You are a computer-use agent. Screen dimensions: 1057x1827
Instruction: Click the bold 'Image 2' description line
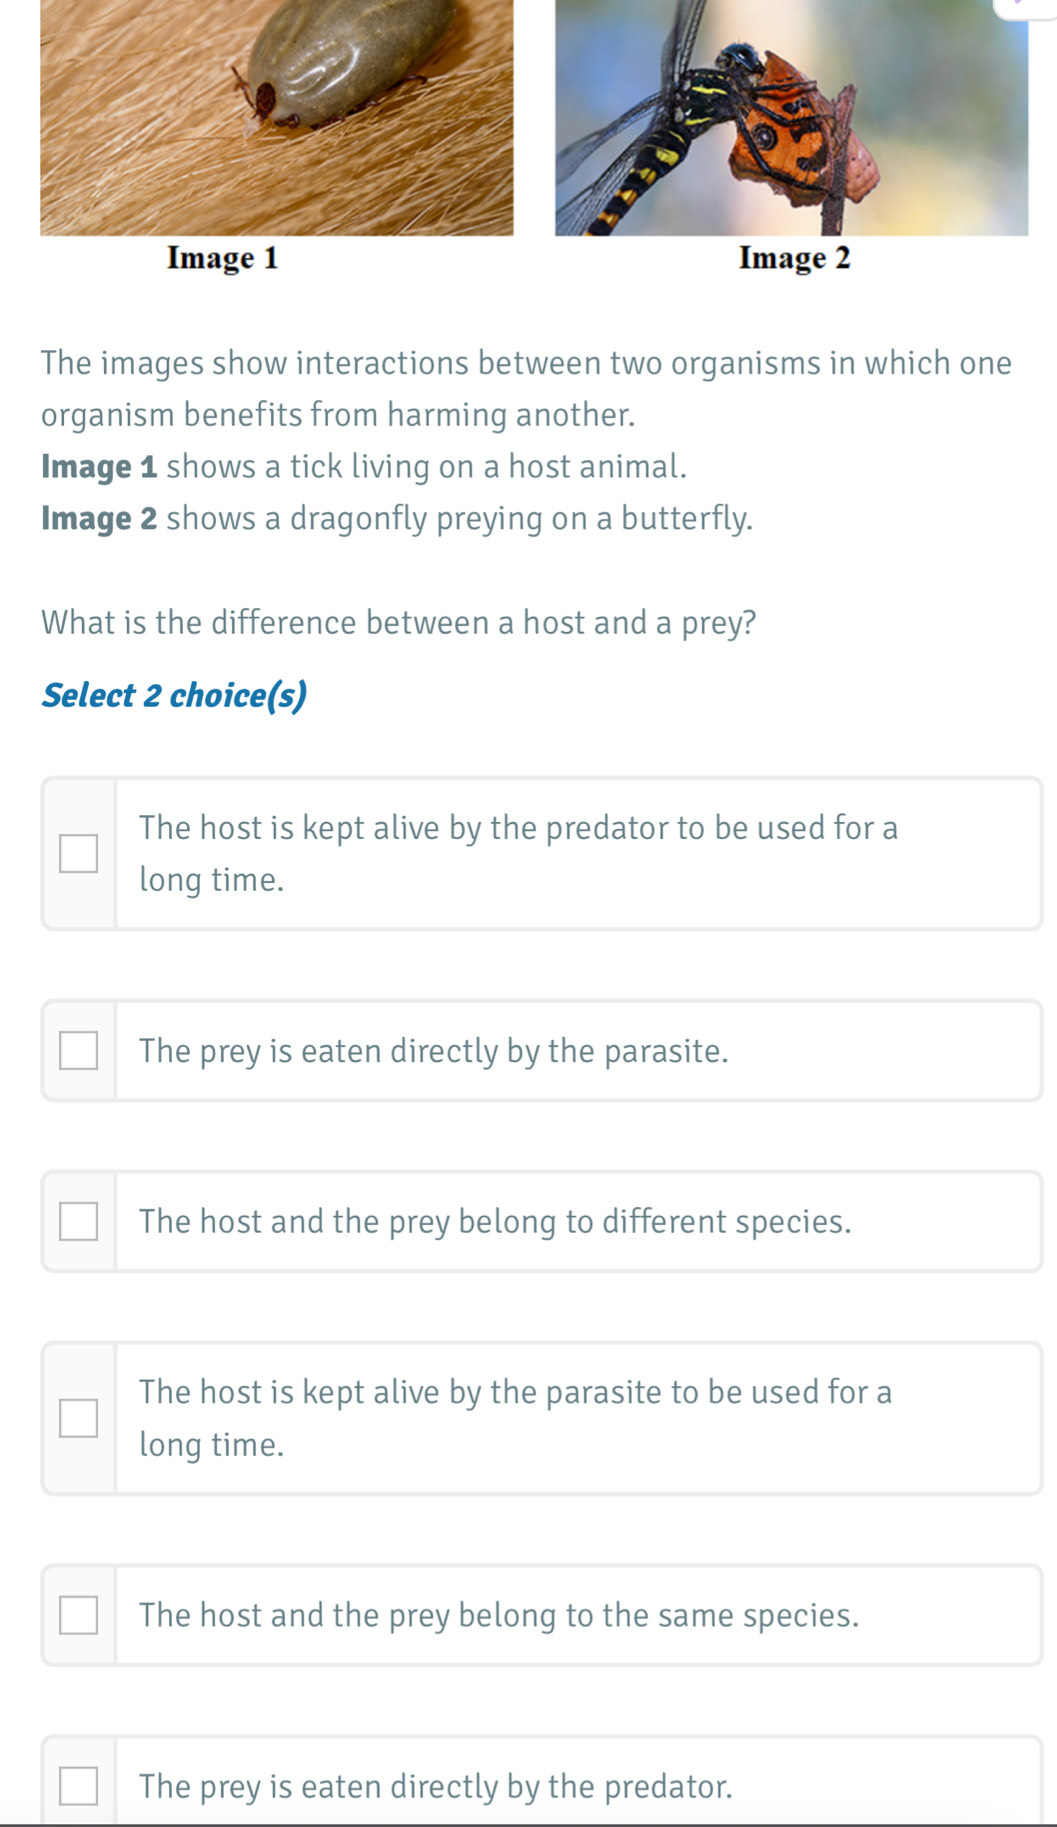pos(397,519)
